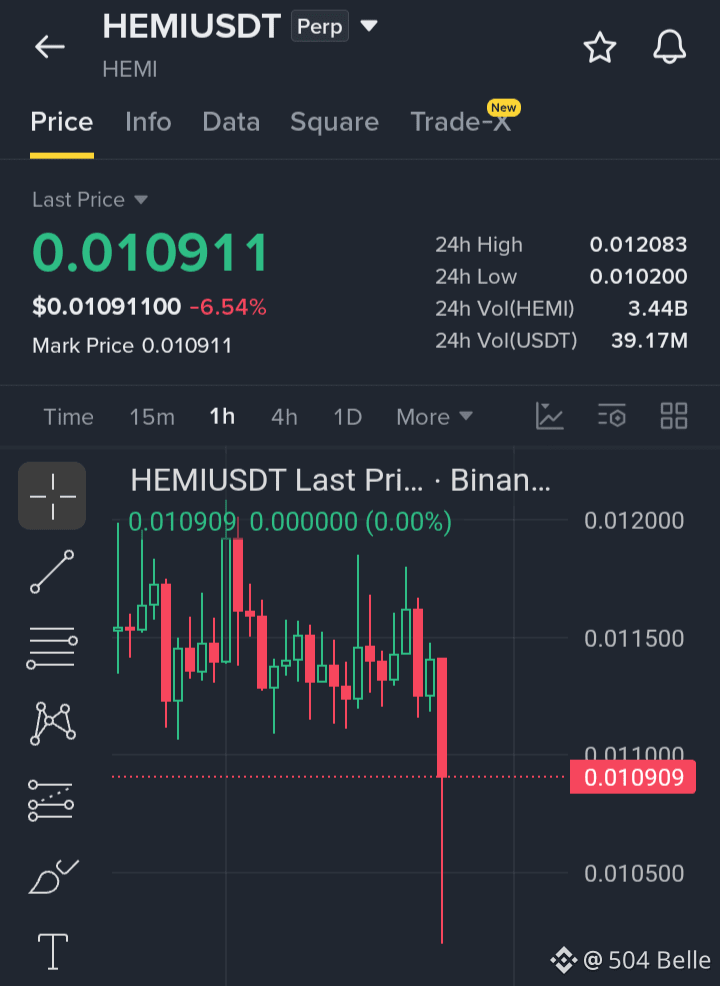Screen dimensions: 720x986
Task: Select the position projection tool
Action: 51,800
